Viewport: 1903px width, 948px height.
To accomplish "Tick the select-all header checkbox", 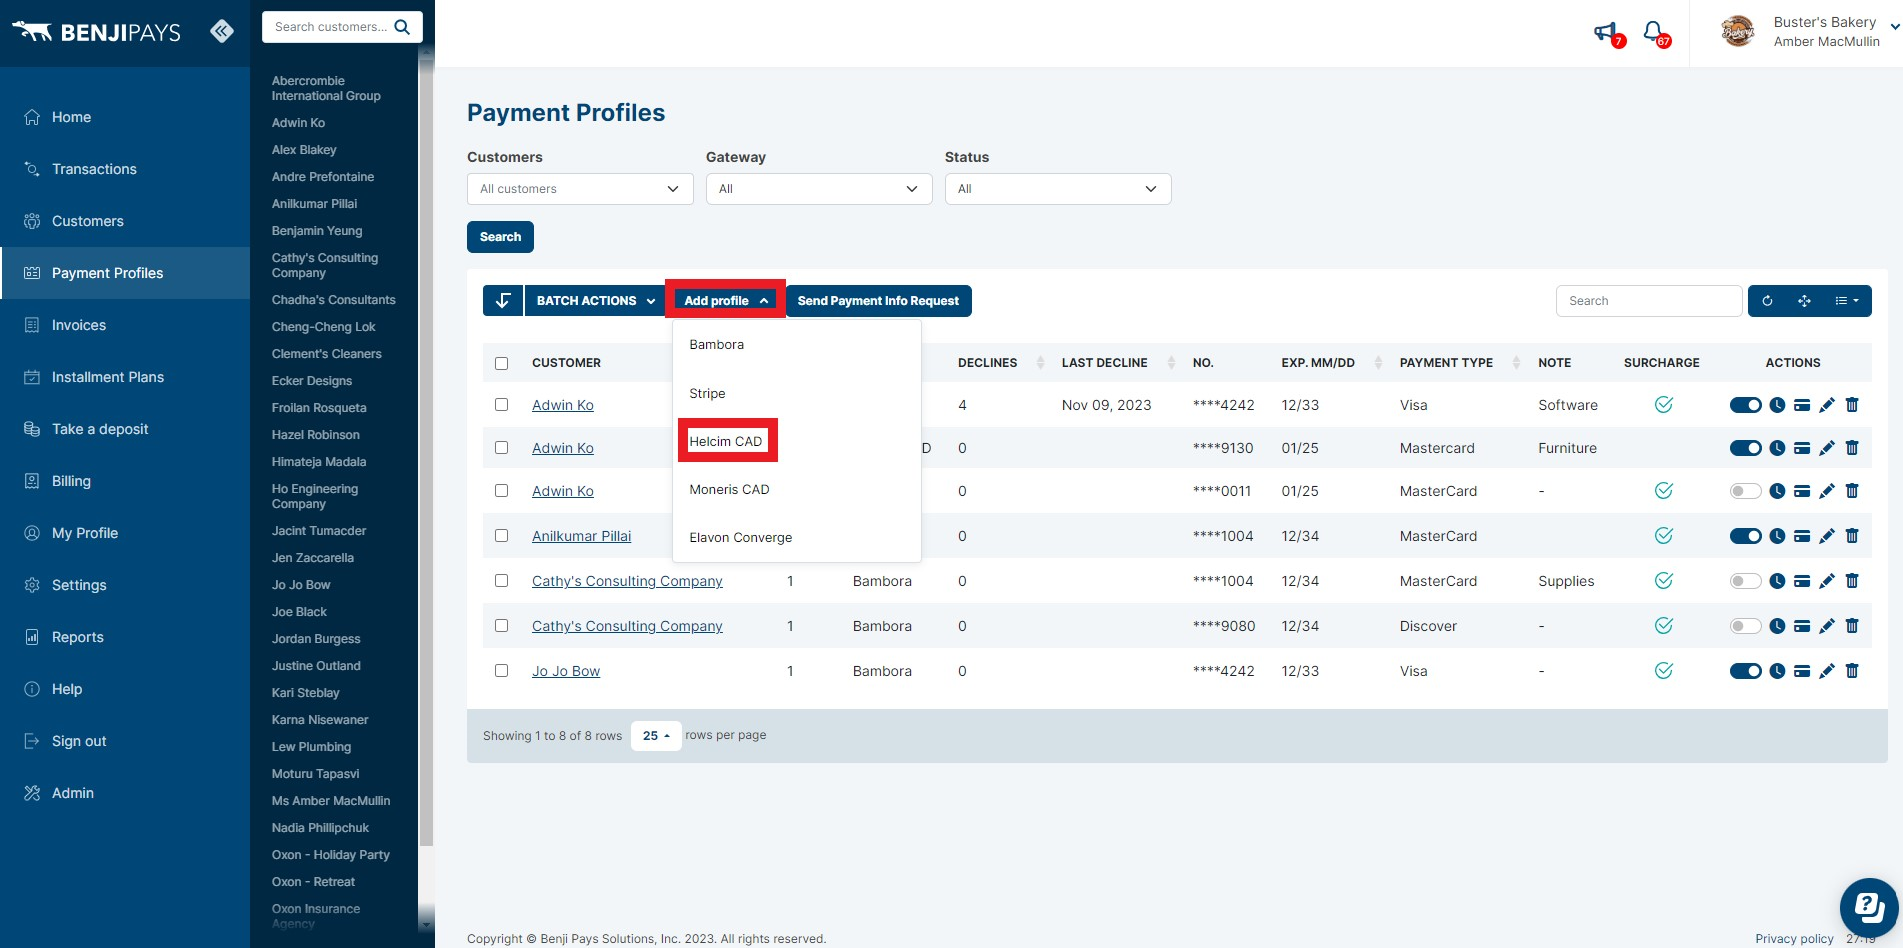I will click(x=502, y=363).
